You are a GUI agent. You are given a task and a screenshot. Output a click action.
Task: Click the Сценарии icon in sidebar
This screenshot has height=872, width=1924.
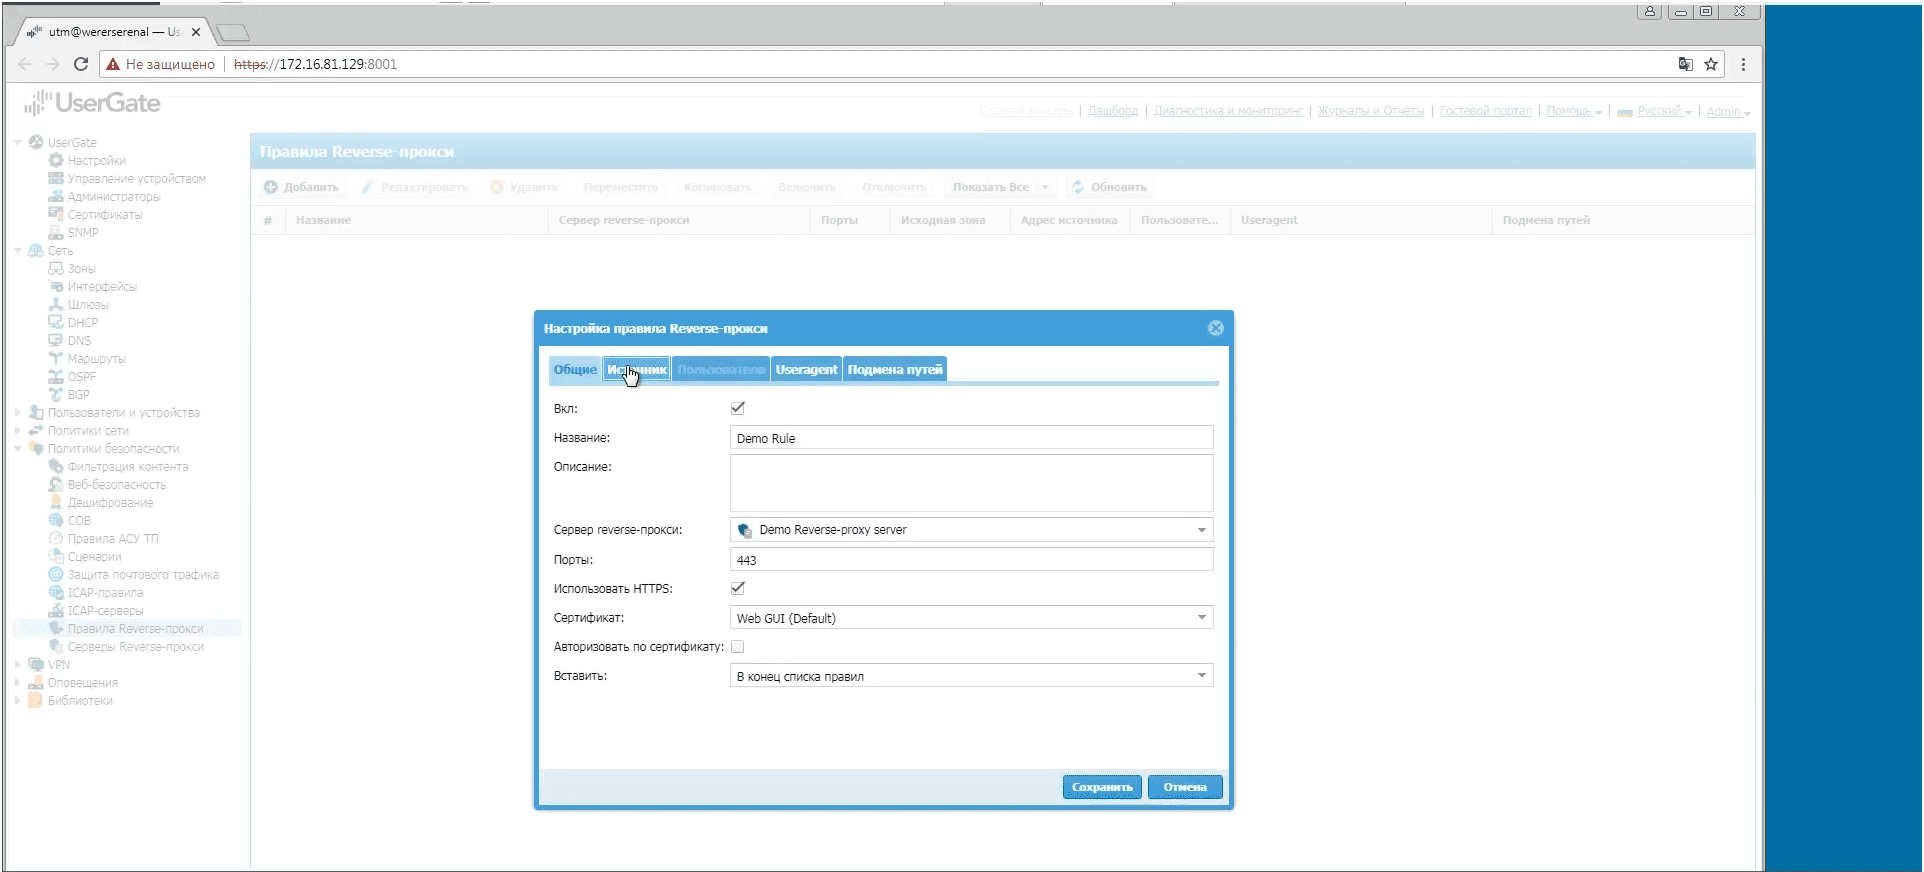(56, 556)
